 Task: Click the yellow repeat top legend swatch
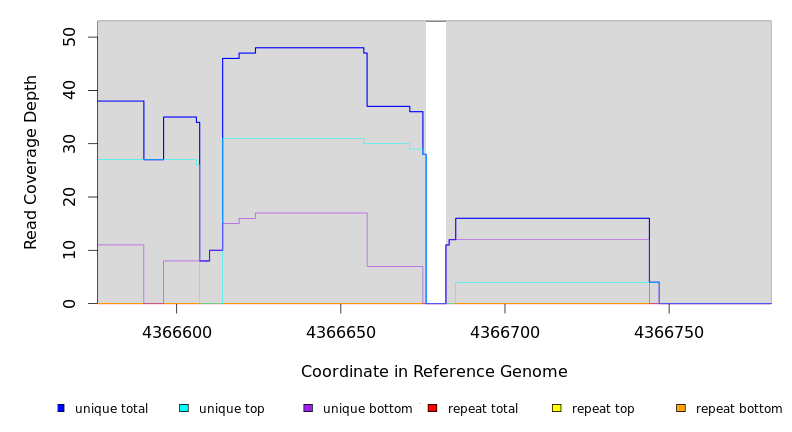(557, 408)
